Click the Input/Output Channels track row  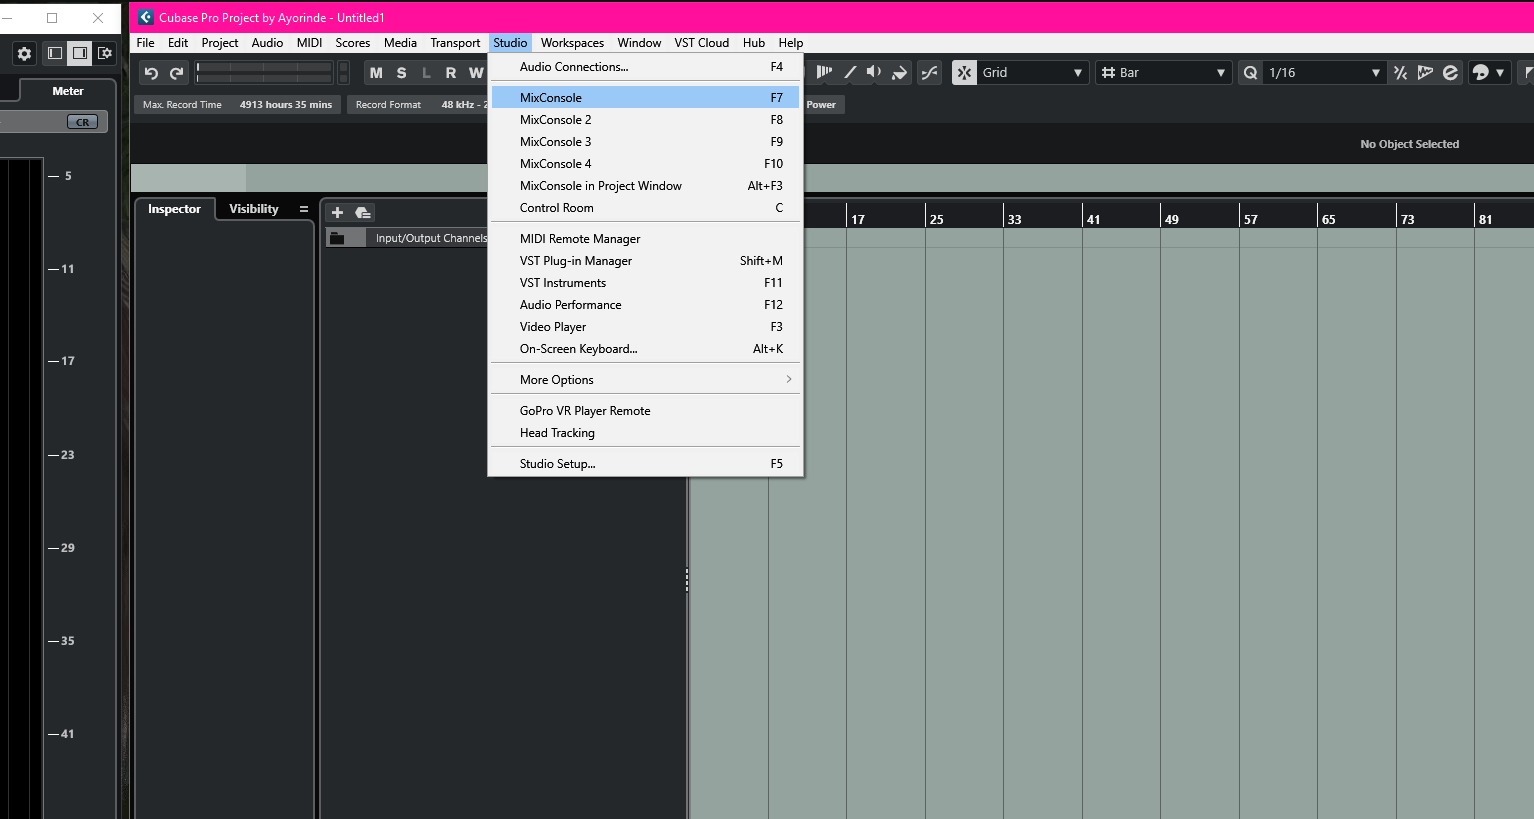(405, 238)
